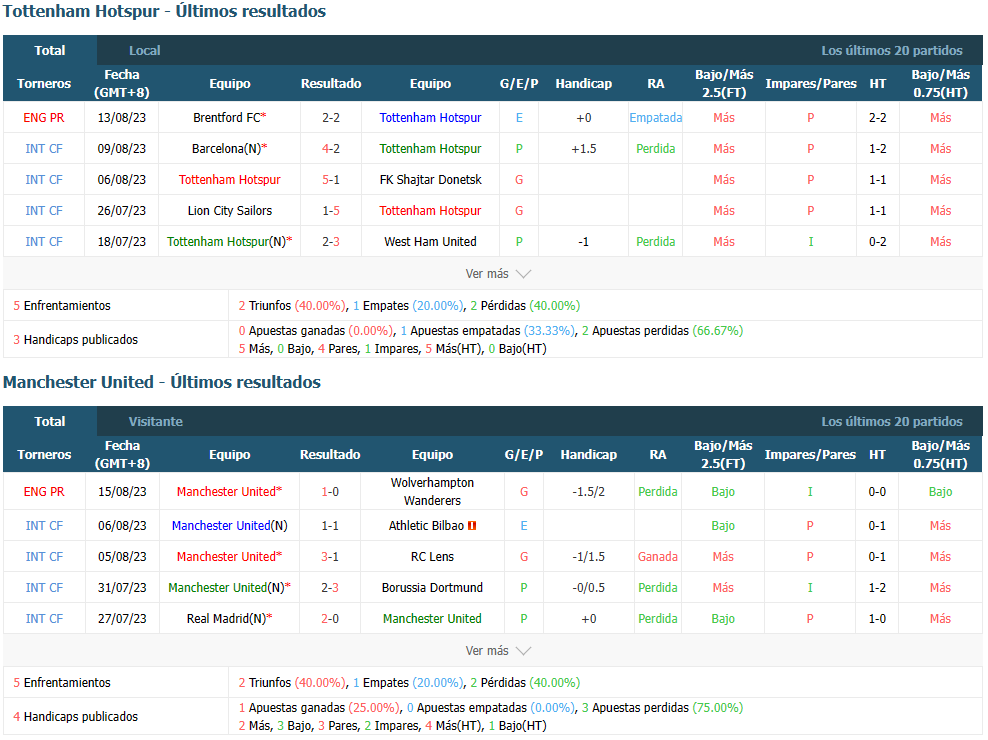
Task: Expand Ver más under Tottenham Hotspur results
Action: 498,274
